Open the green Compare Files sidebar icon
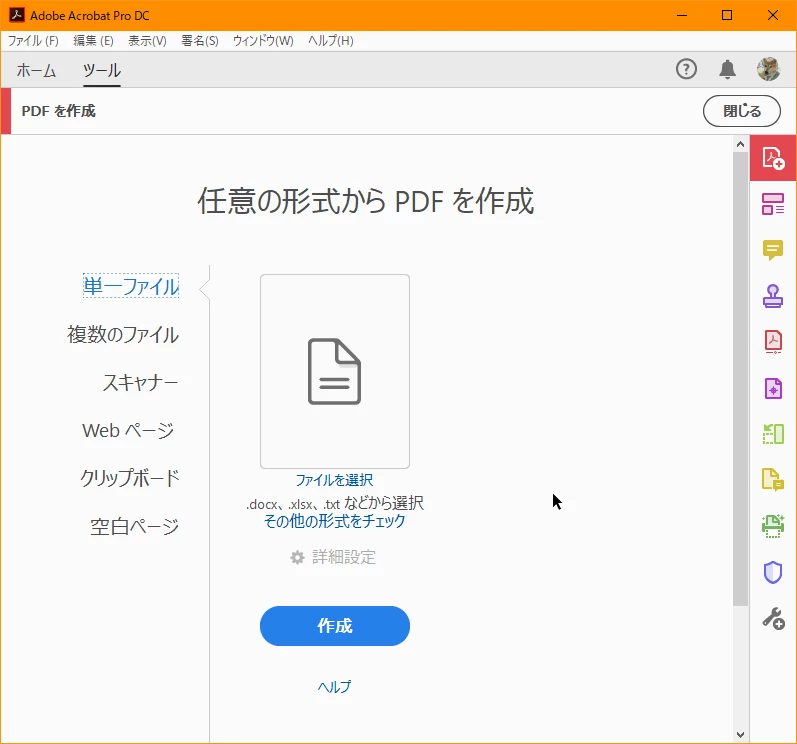The height and width of the screenshot is (744, 797). [773, 434]
